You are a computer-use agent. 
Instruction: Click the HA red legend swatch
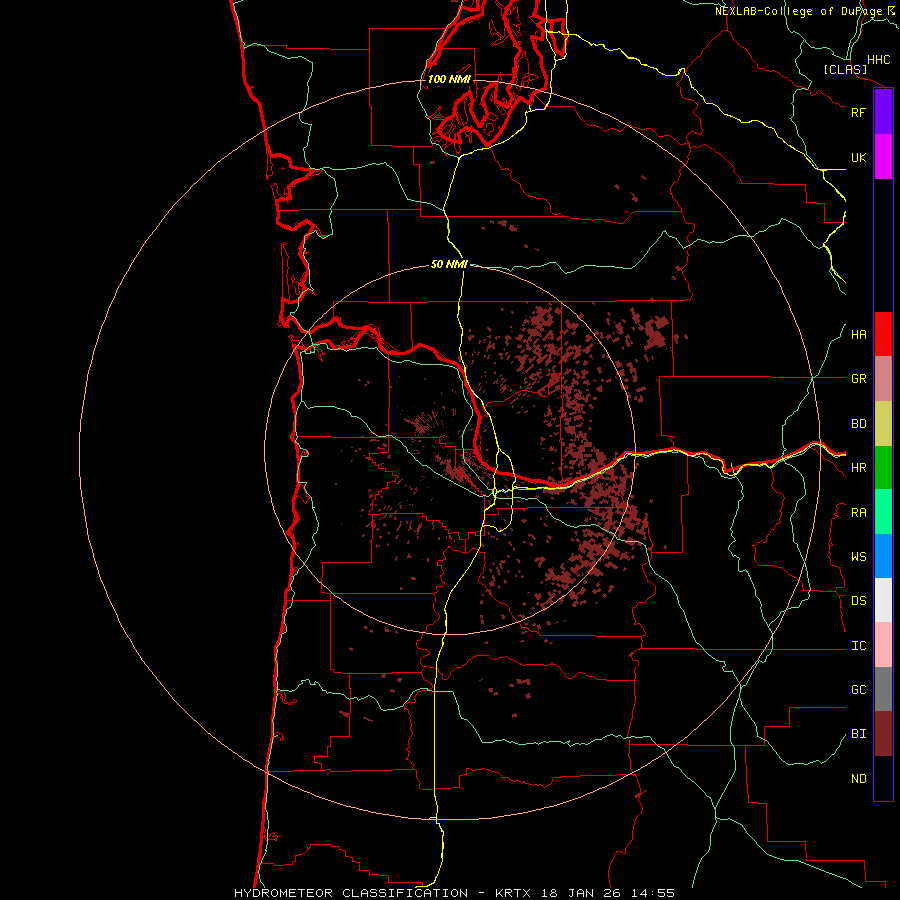883,334
